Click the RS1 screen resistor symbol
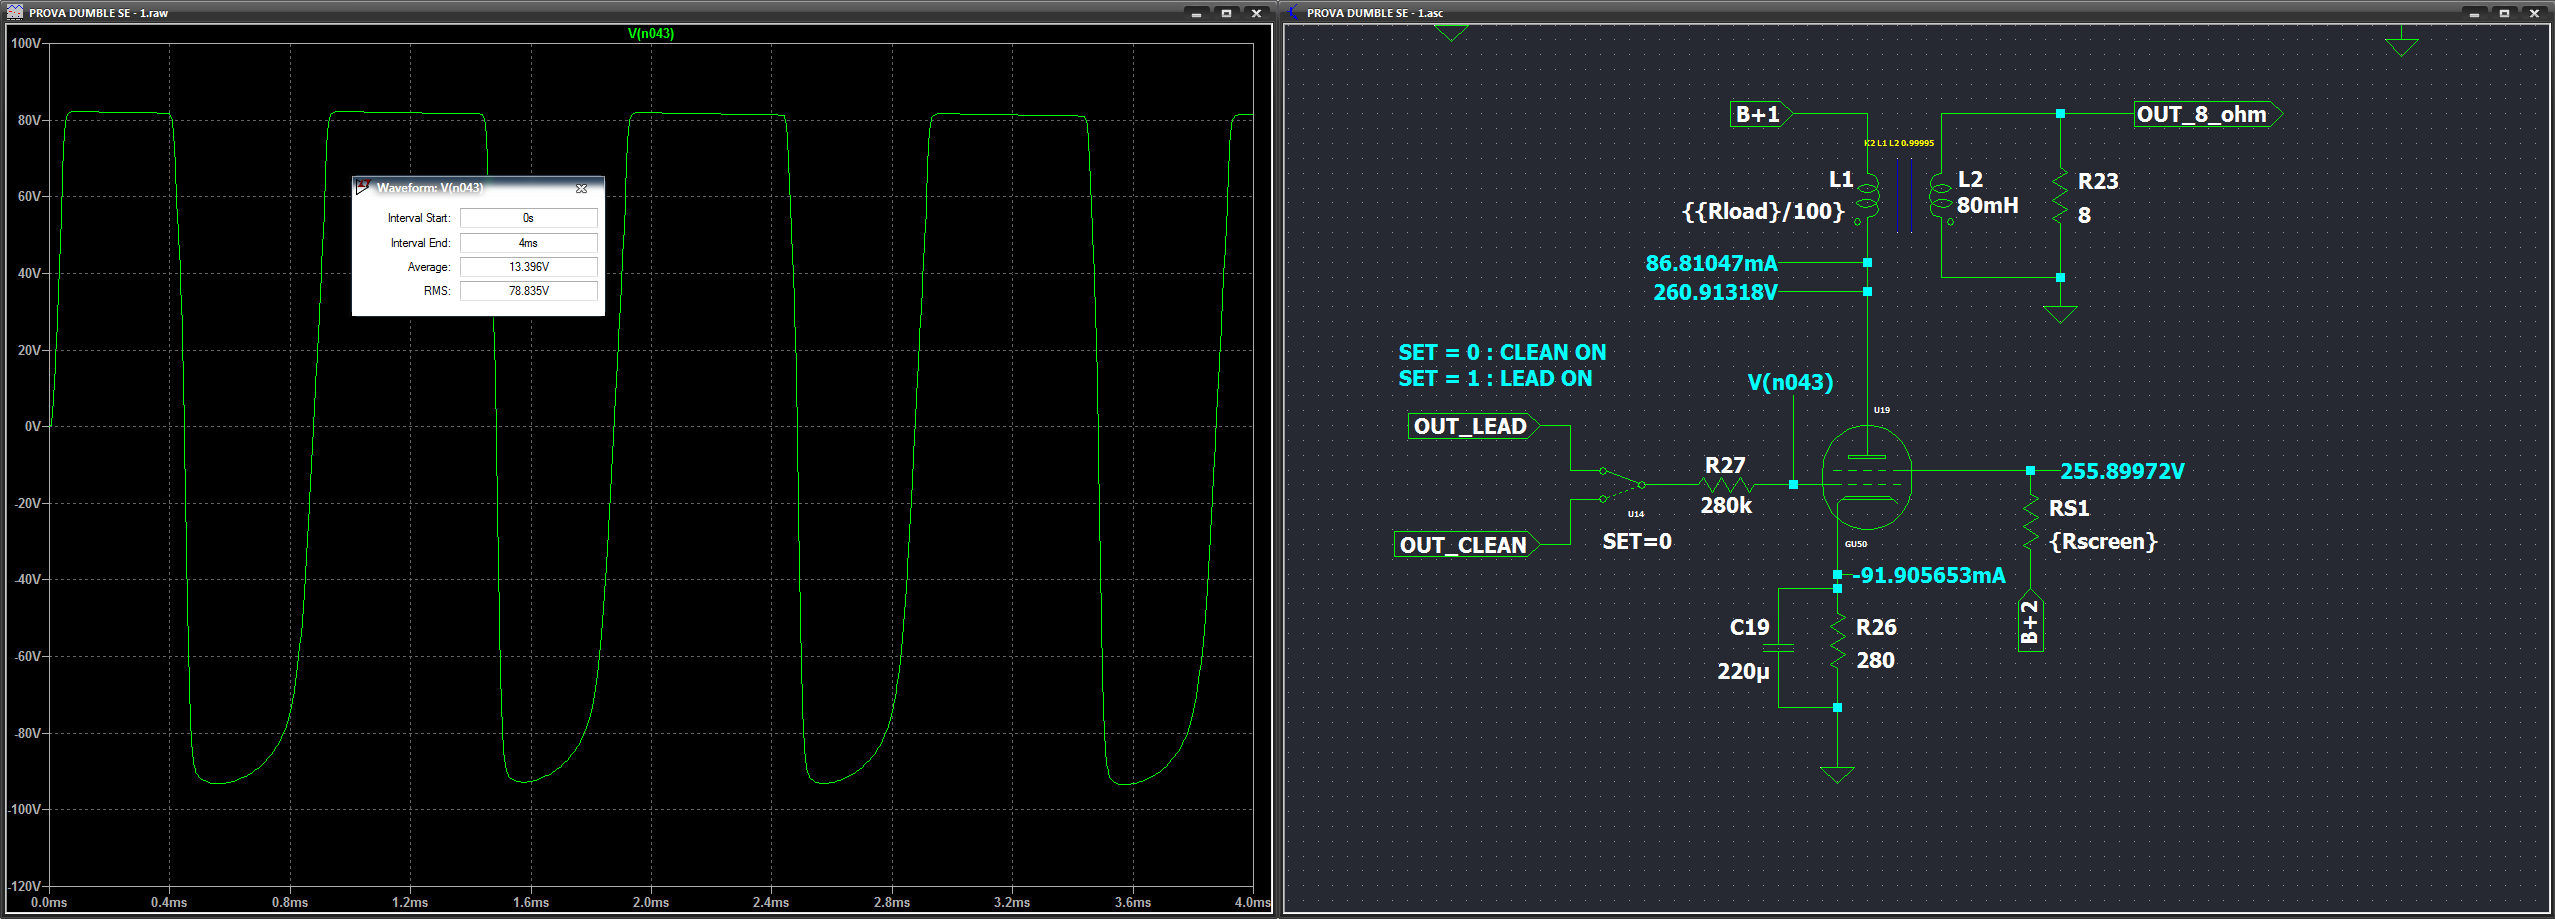Screen dimensions: 2555x919 [x=2030, y=523]
